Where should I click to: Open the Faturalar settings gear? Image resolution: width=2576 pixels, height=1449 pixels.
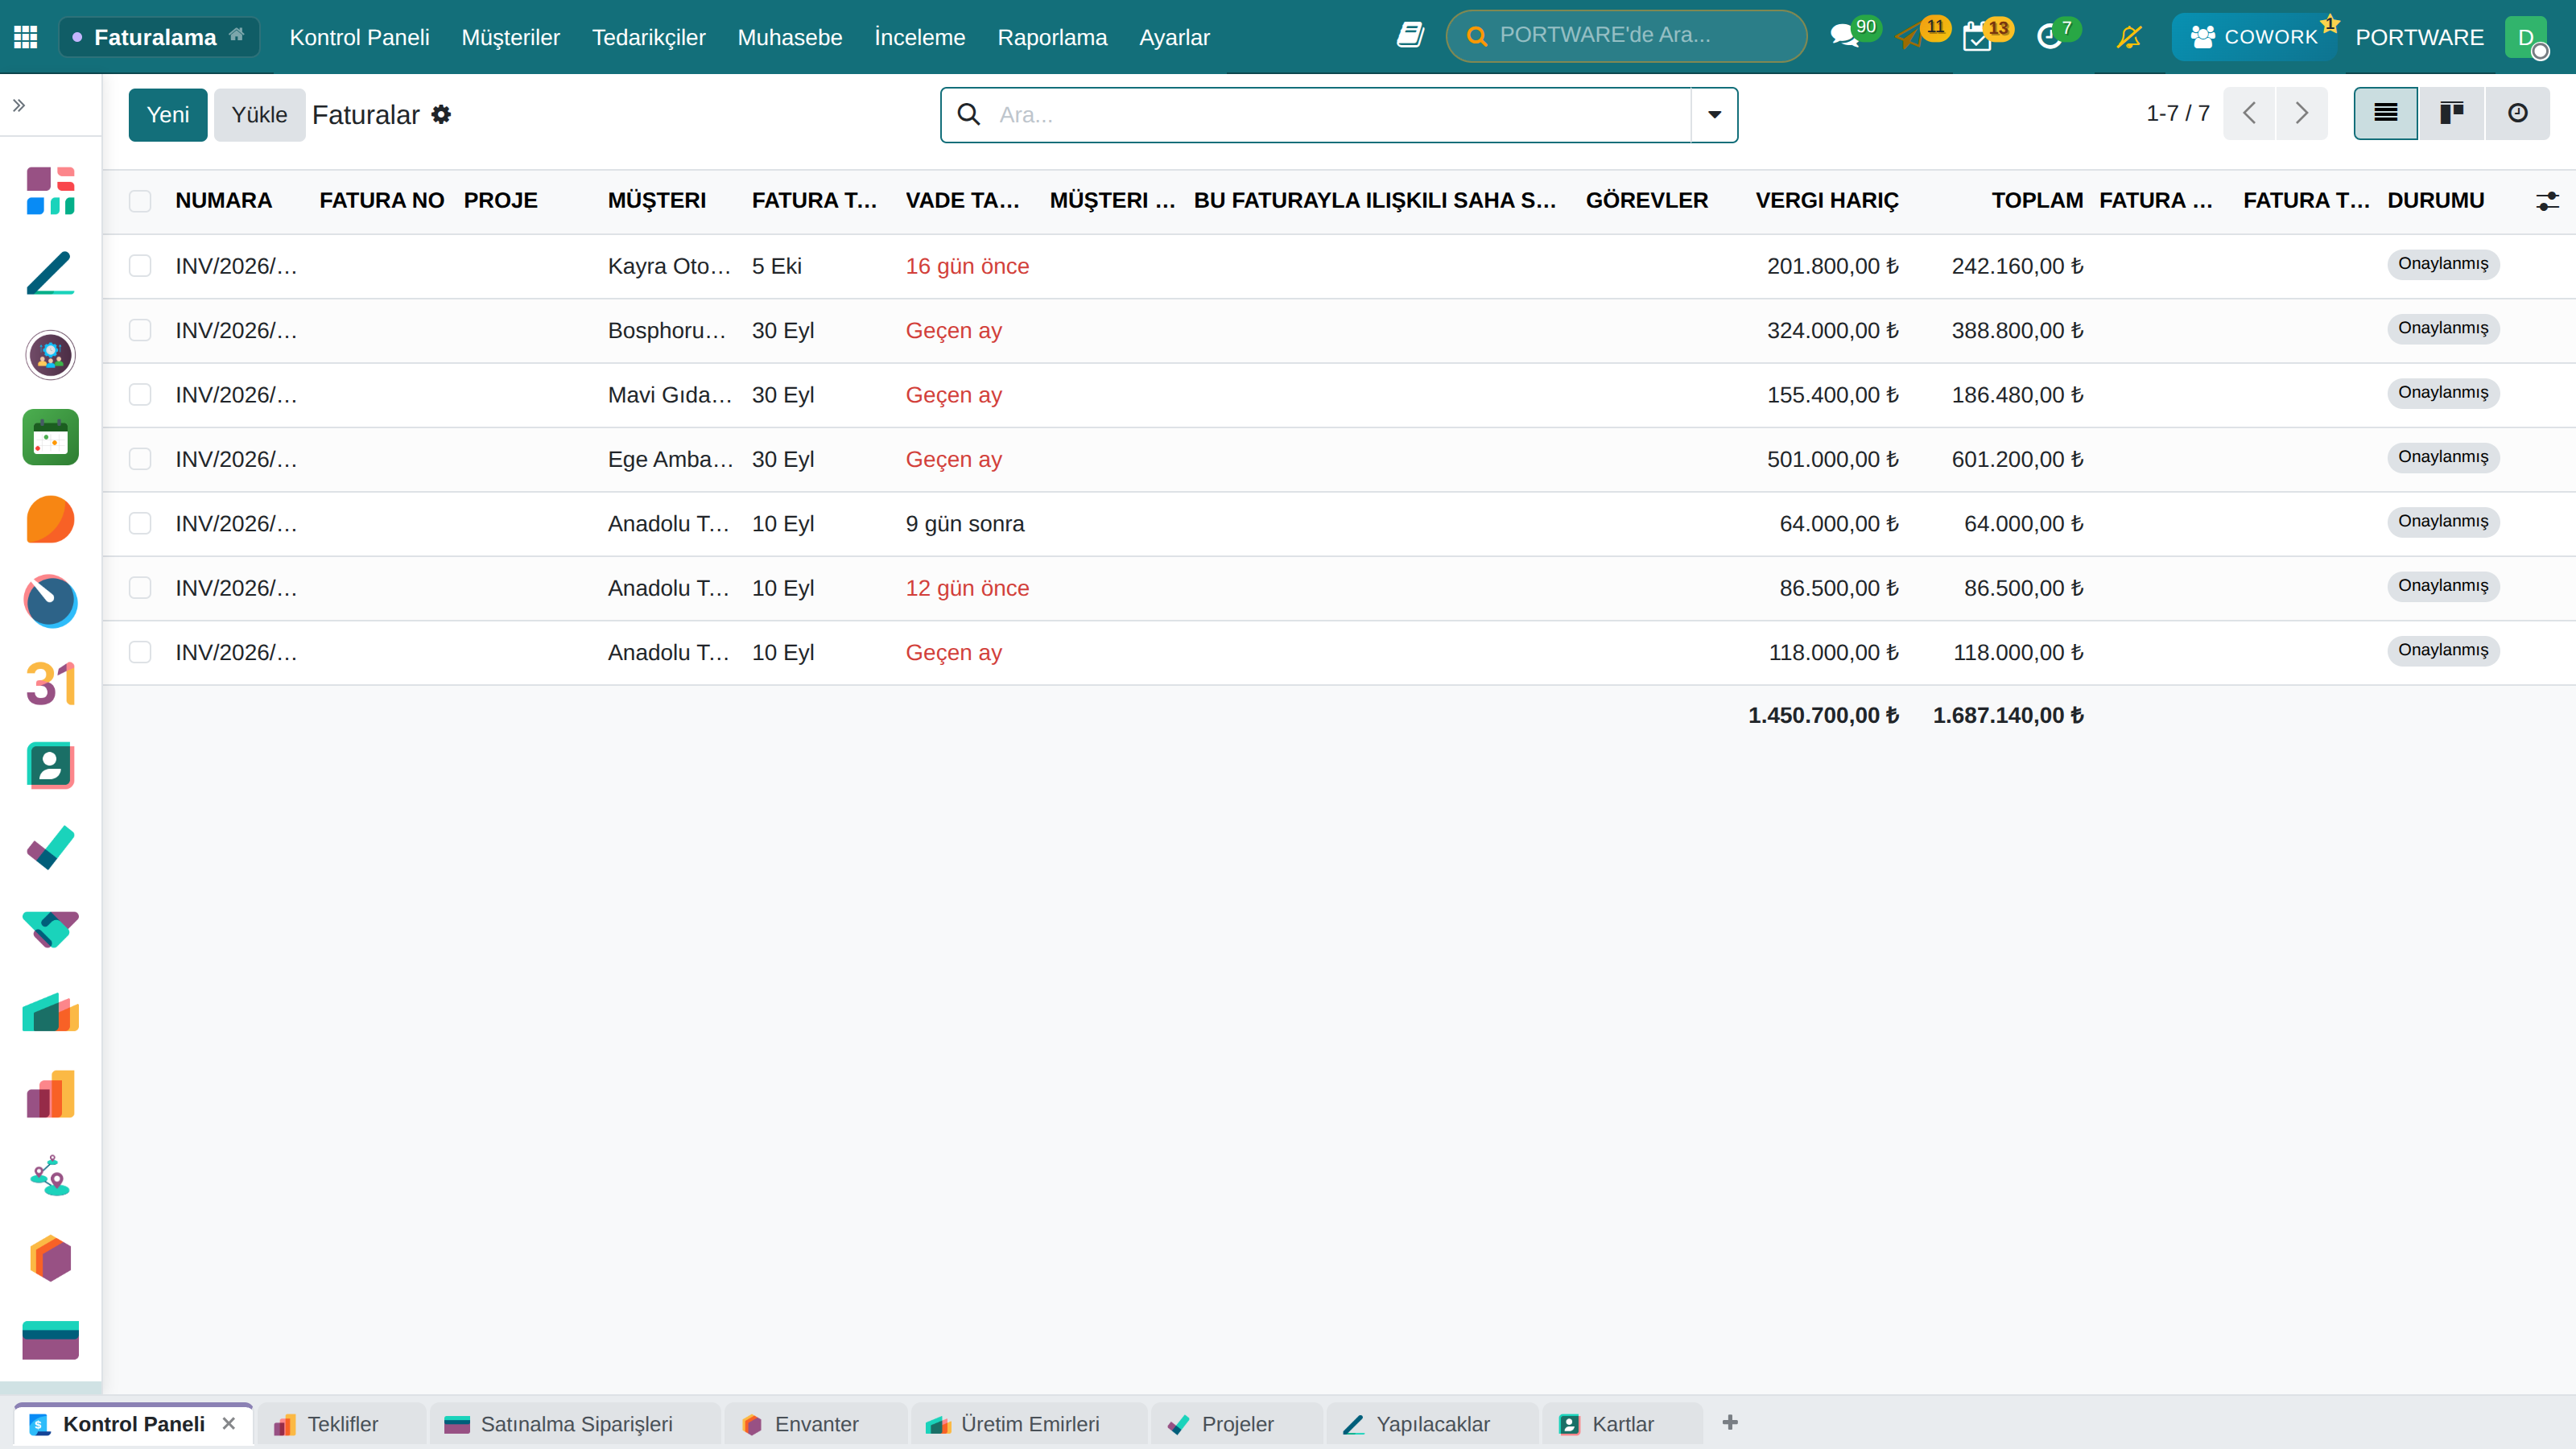(441, 114)
